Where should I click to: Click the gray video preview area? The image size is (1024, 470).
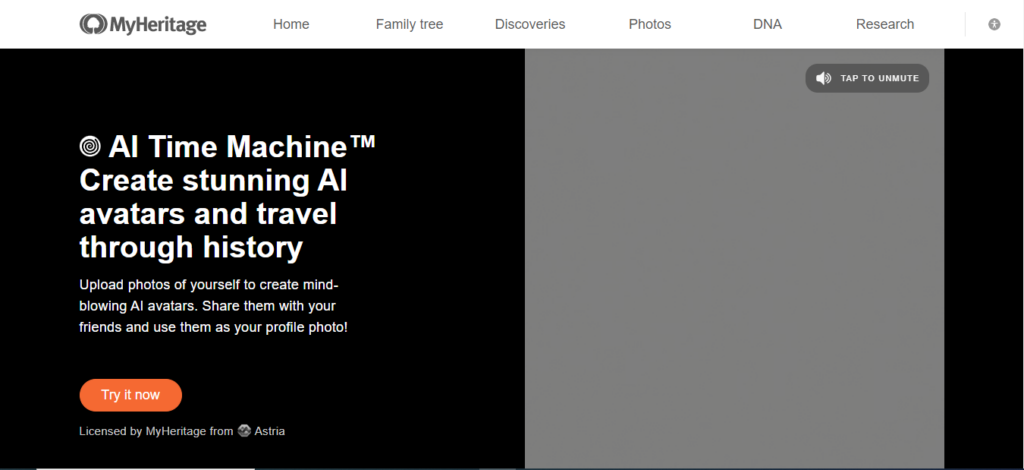(x=734, y=280)
